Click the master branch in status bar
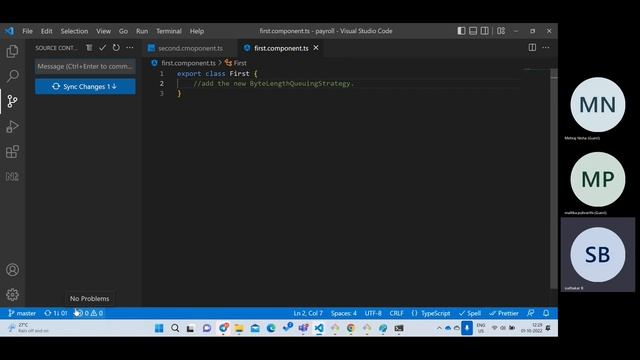This screenshot has height=360, width=640. [22, 313]
